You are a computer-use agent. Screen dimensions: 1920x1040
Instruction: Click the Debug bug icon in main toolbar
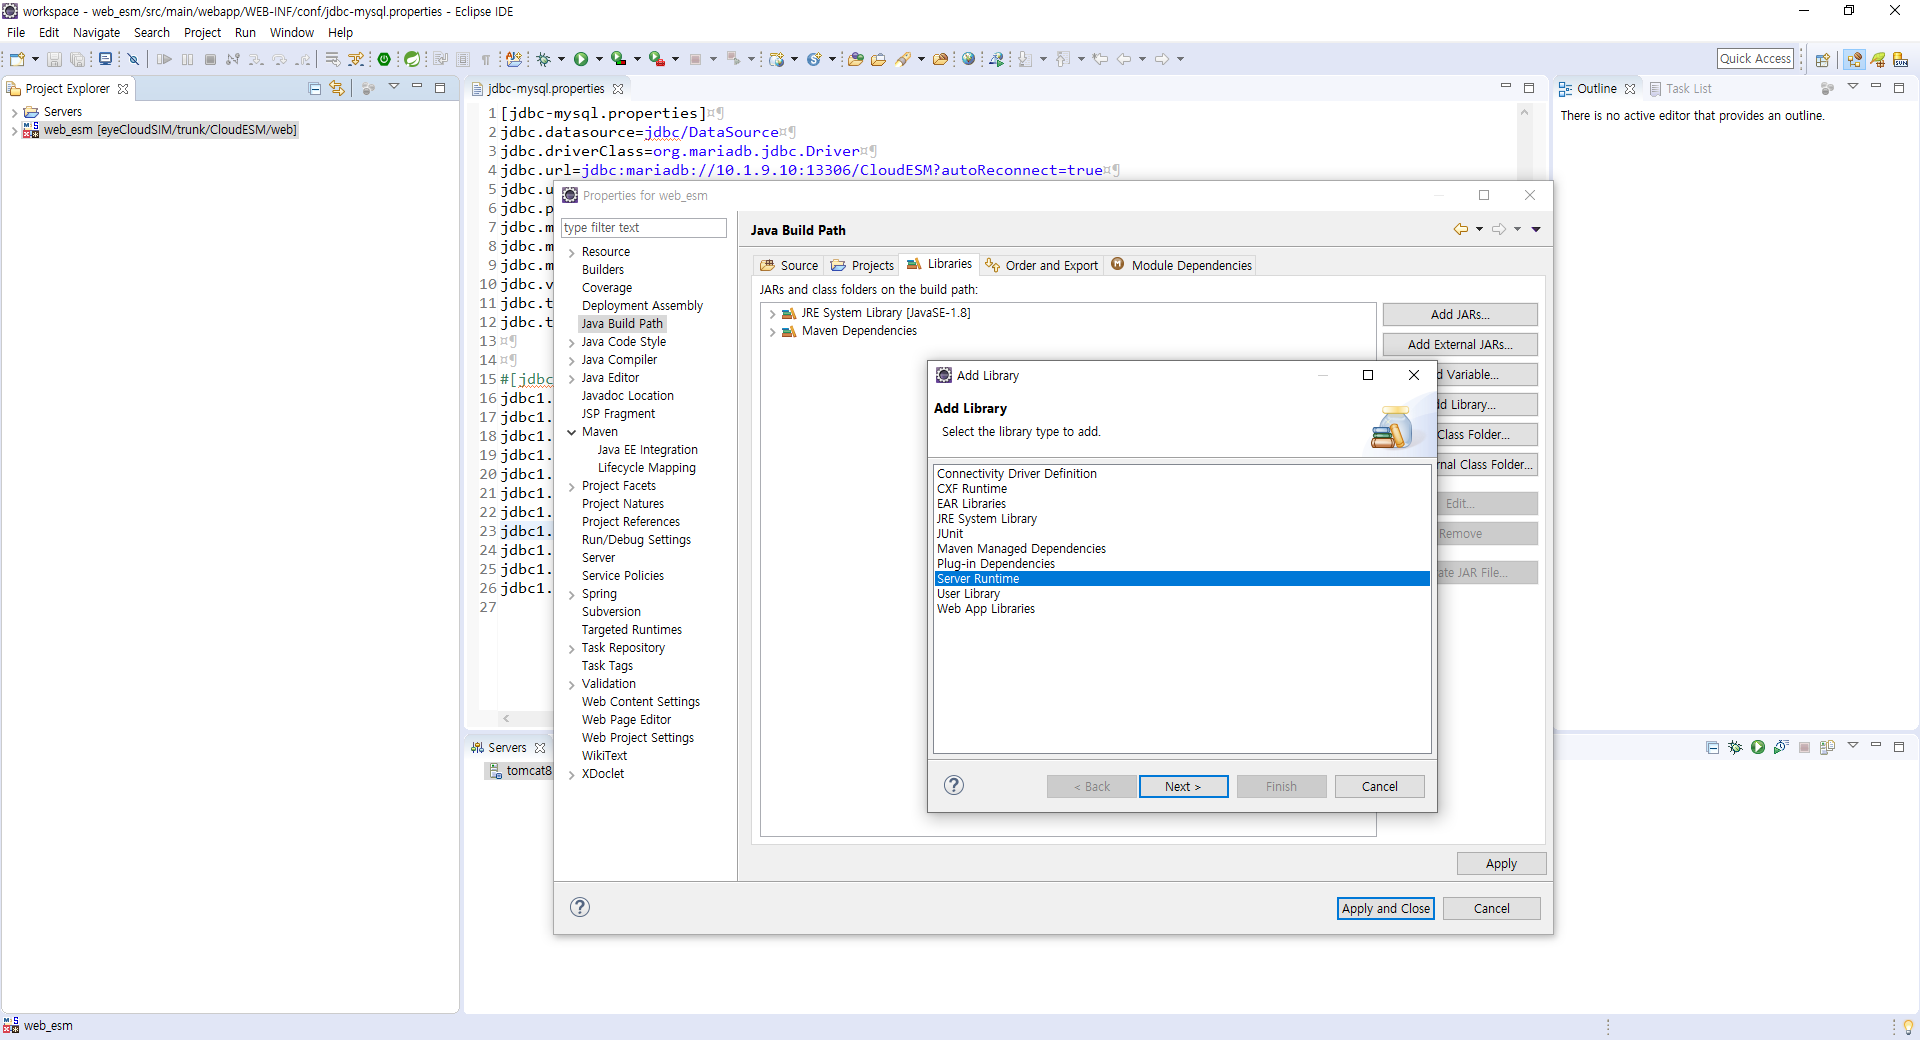point(544,59)
